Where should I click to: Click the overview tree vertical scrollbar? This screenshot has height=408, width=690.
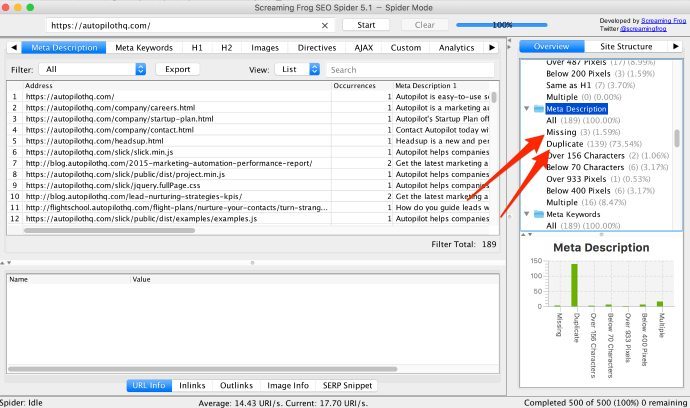tap(677, 138)
